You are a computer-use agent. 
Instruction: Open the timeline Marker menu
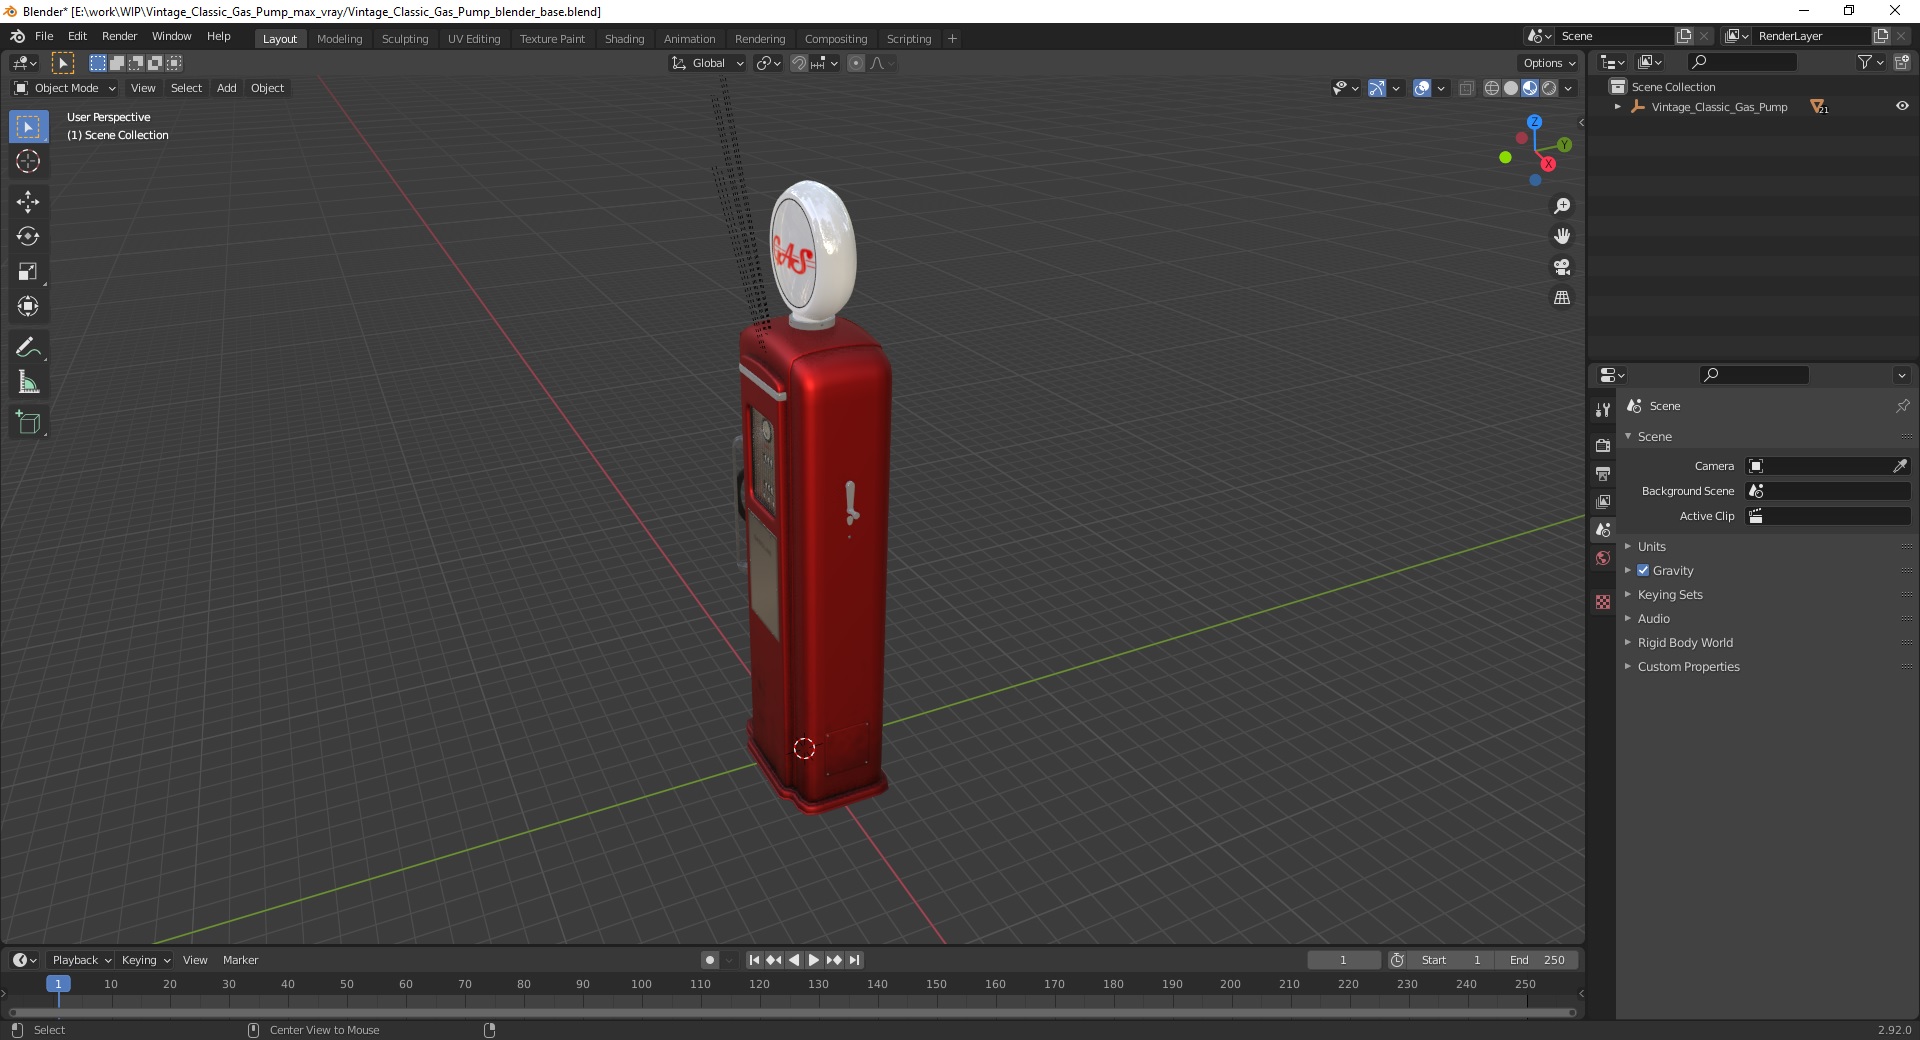click(x=240, y=960)
